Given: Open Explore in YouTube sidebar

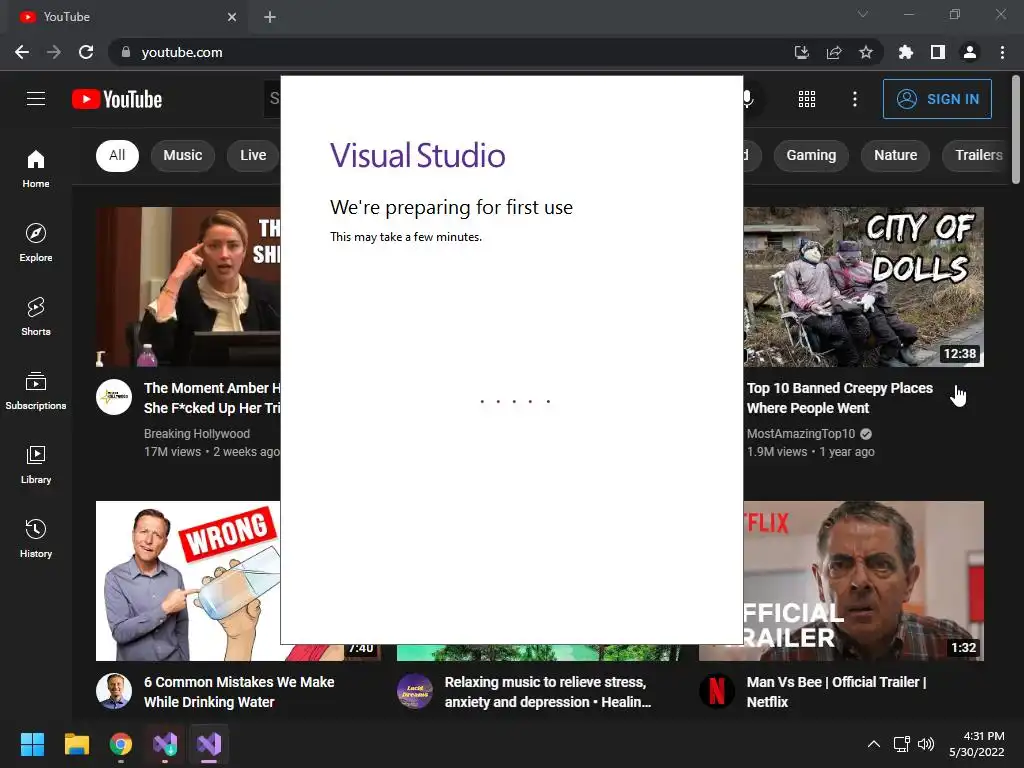Looking at the screenshot, I should coord(36,243).
